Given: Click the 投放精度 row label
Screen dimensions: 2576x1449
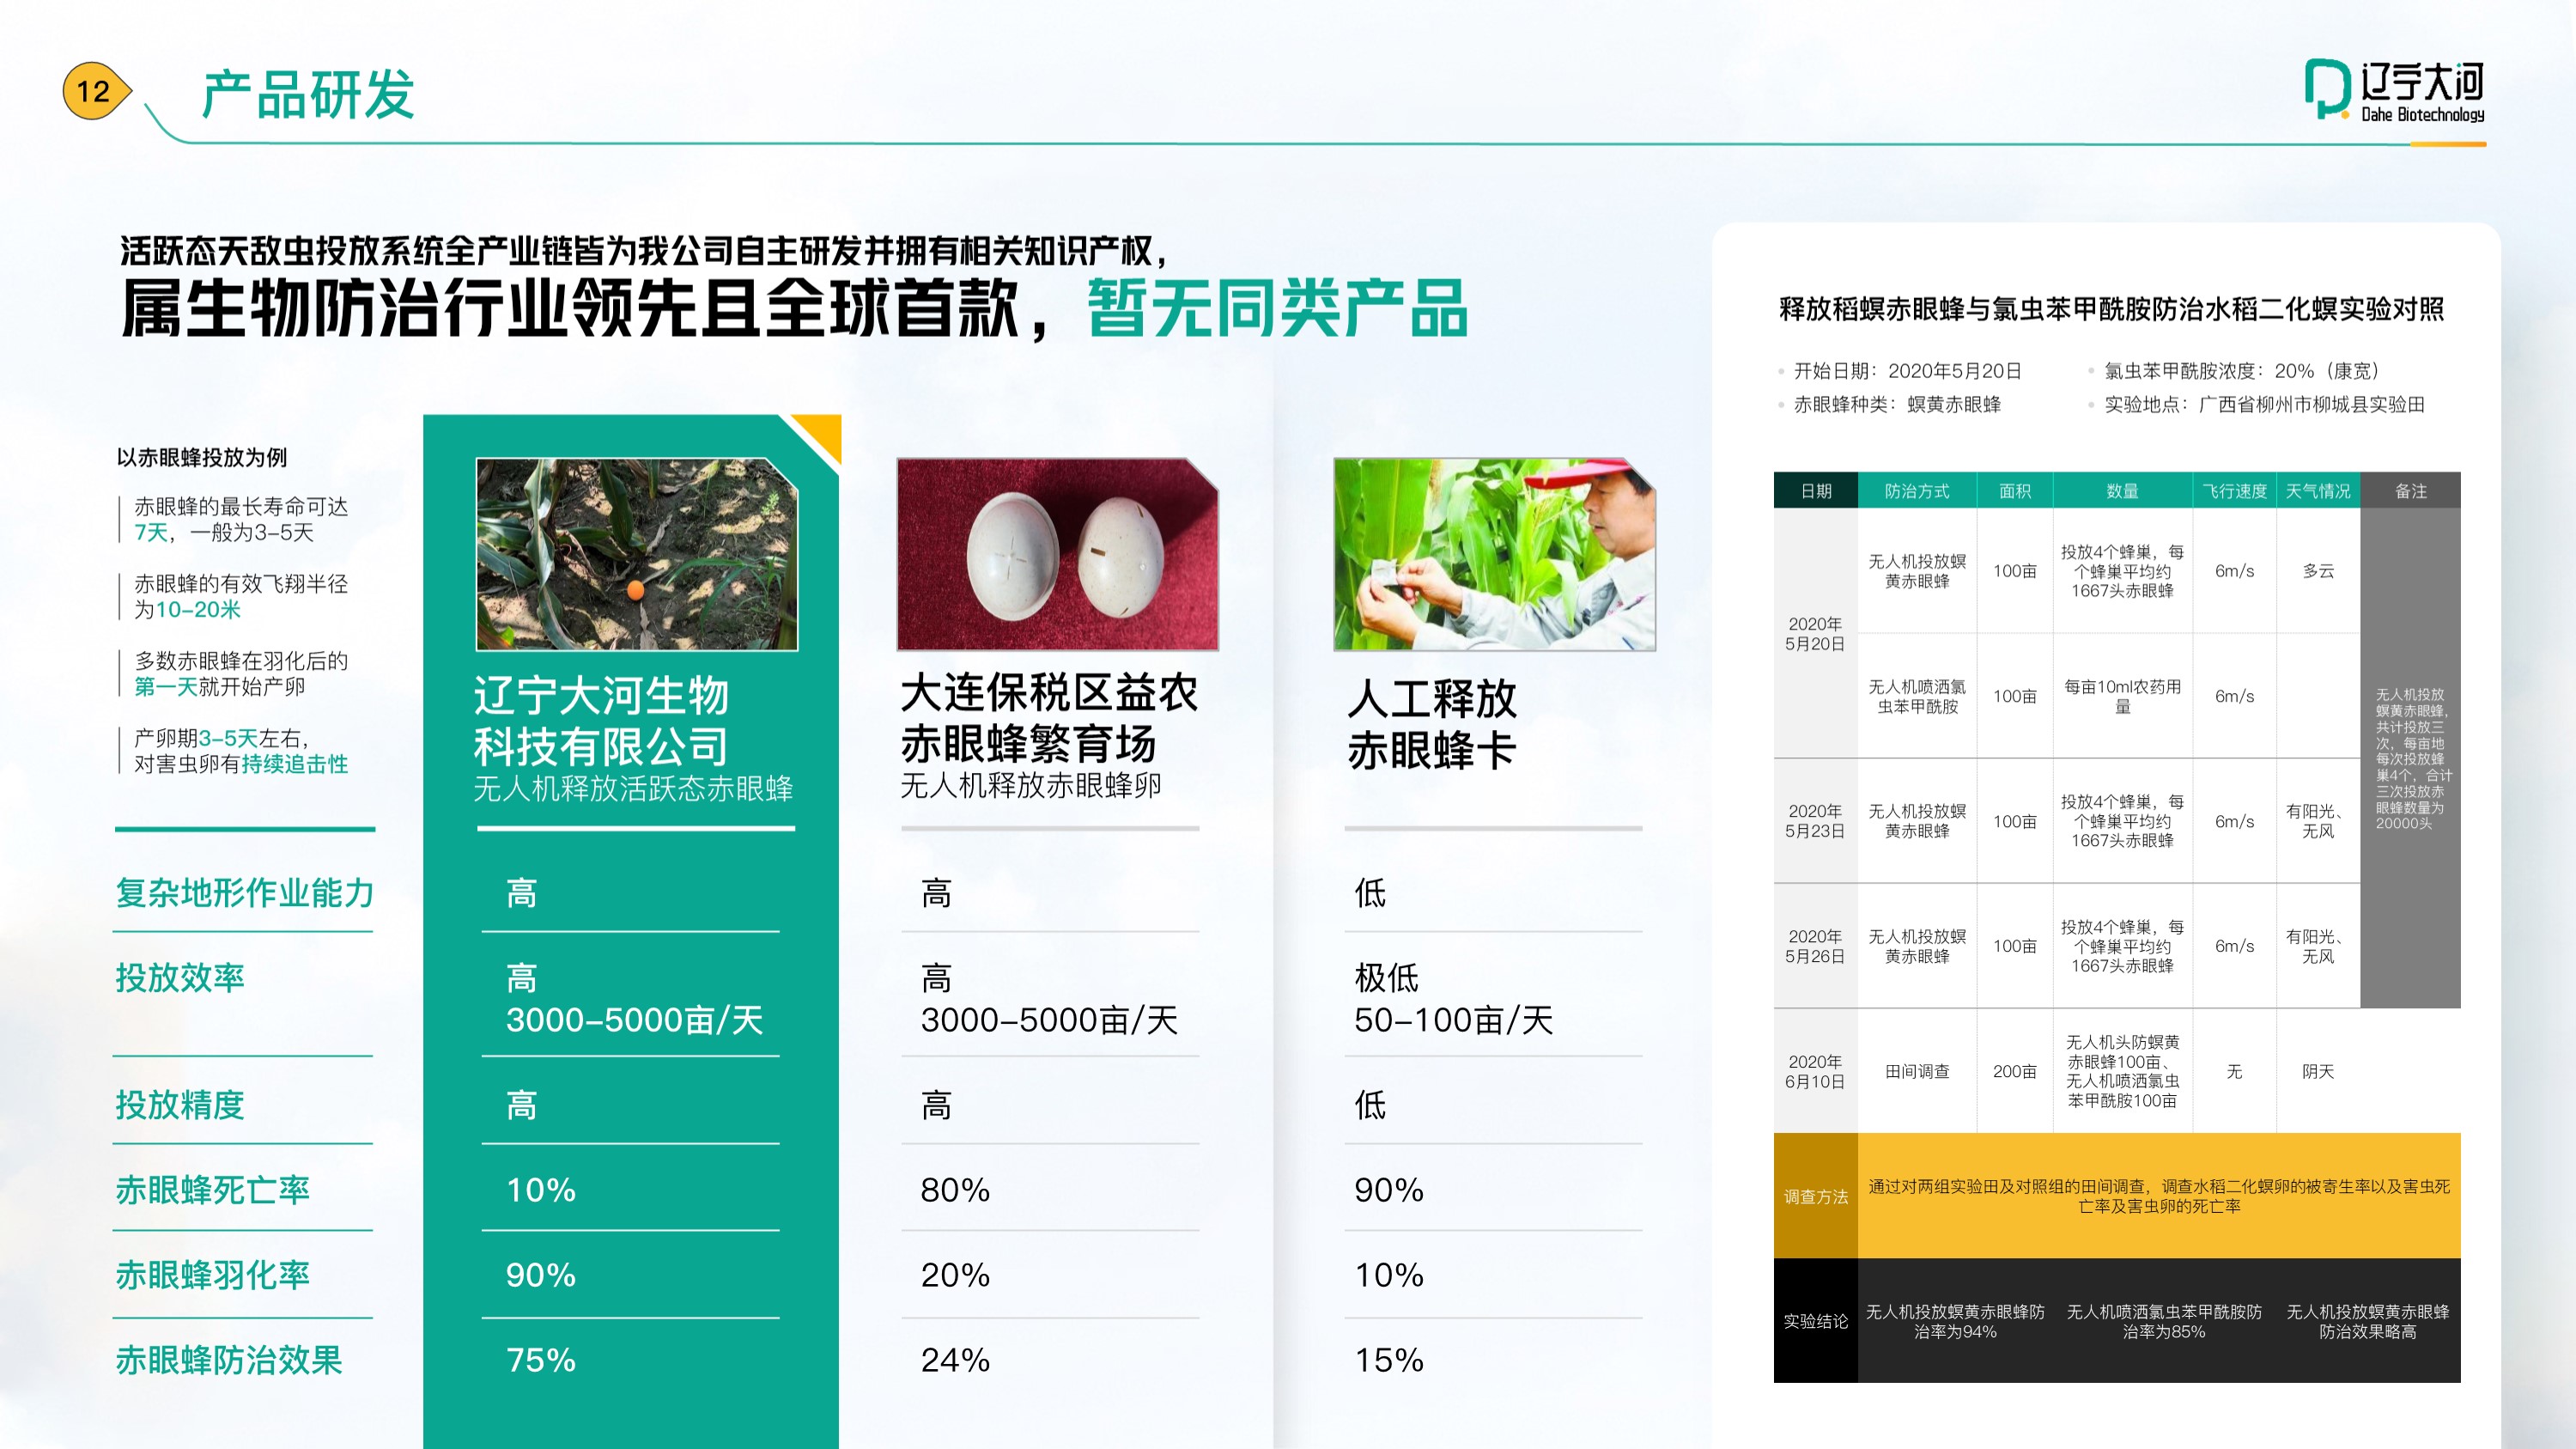Looking at the screenshot, I should click(180, 1104).
